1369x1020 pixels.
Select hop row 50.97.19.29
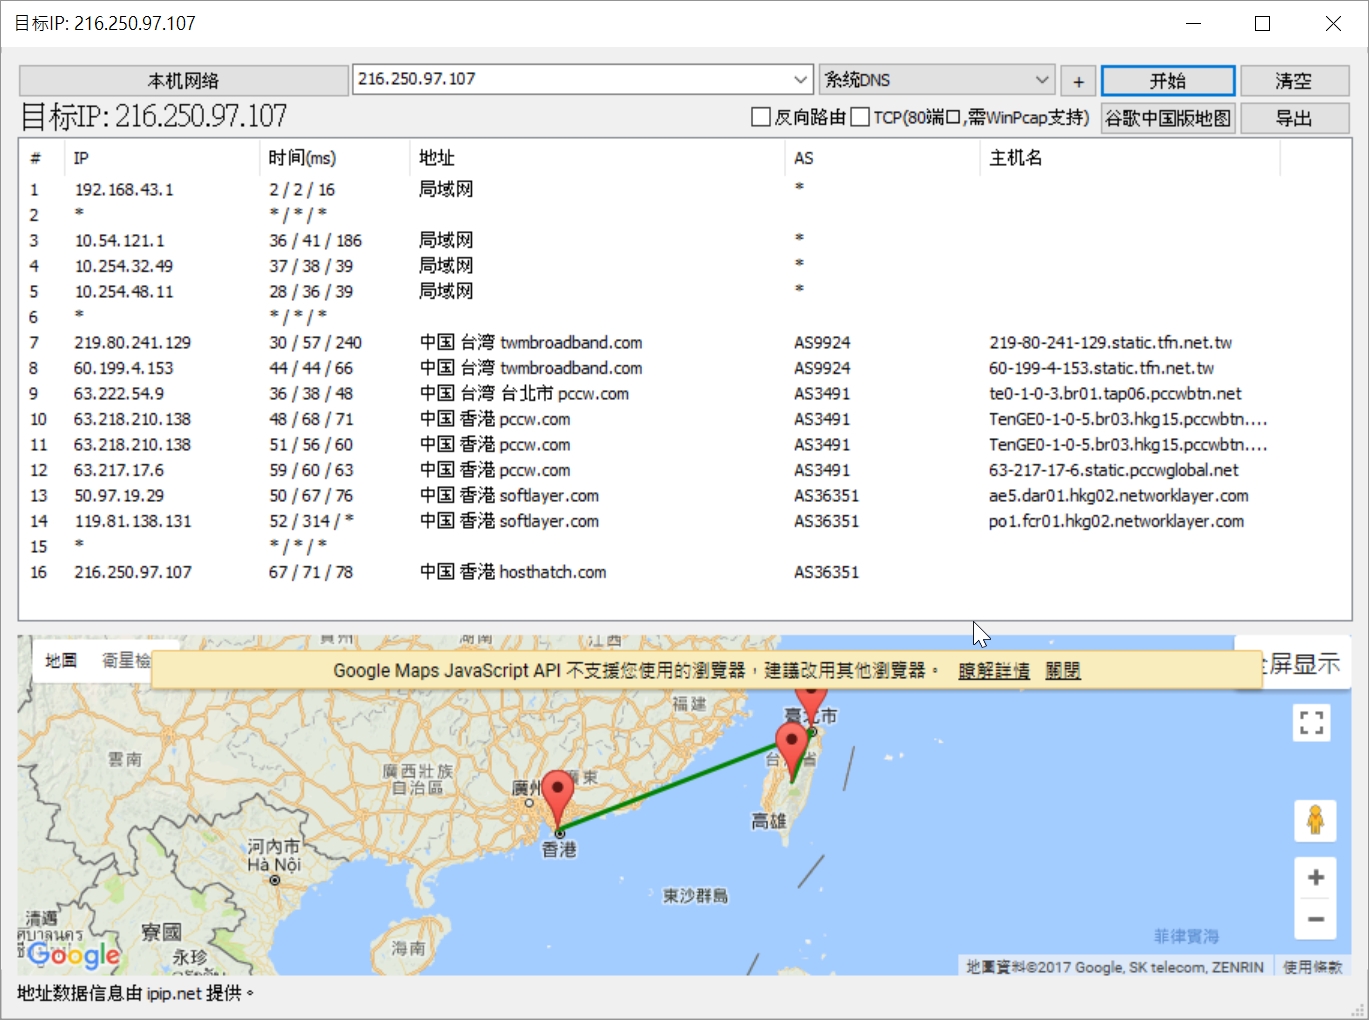point(685,495)
